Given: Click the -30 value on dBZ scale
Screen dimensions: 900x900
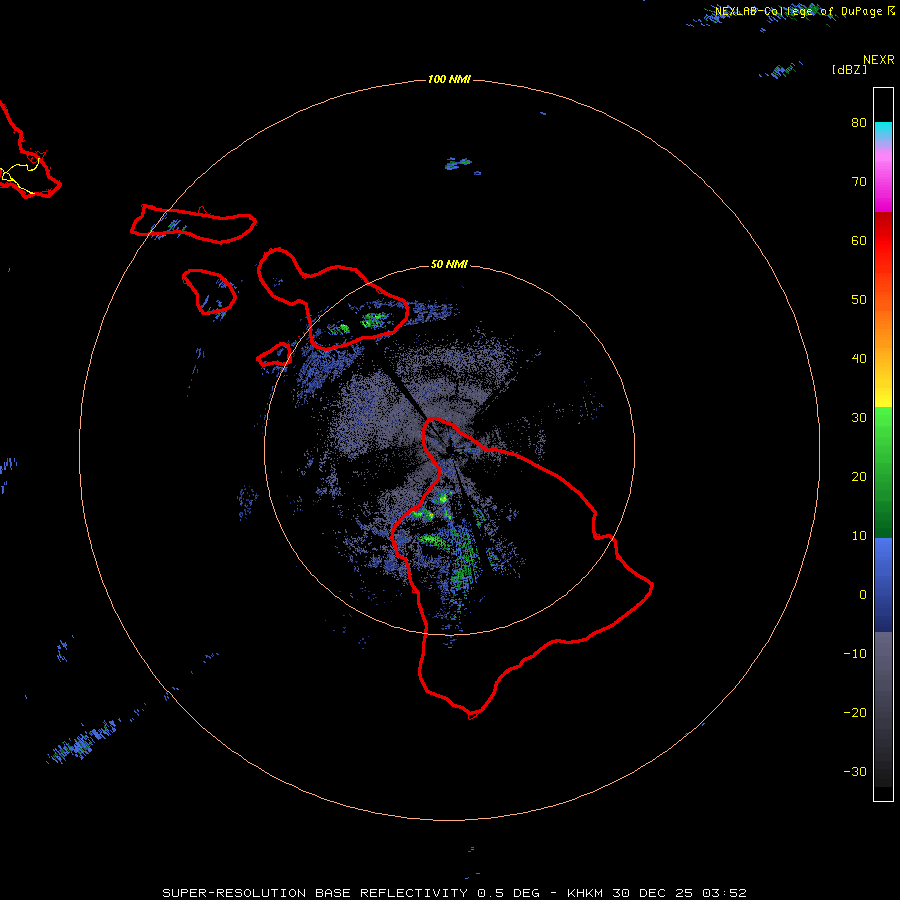Looking at the screenshot, I should 855,772.
